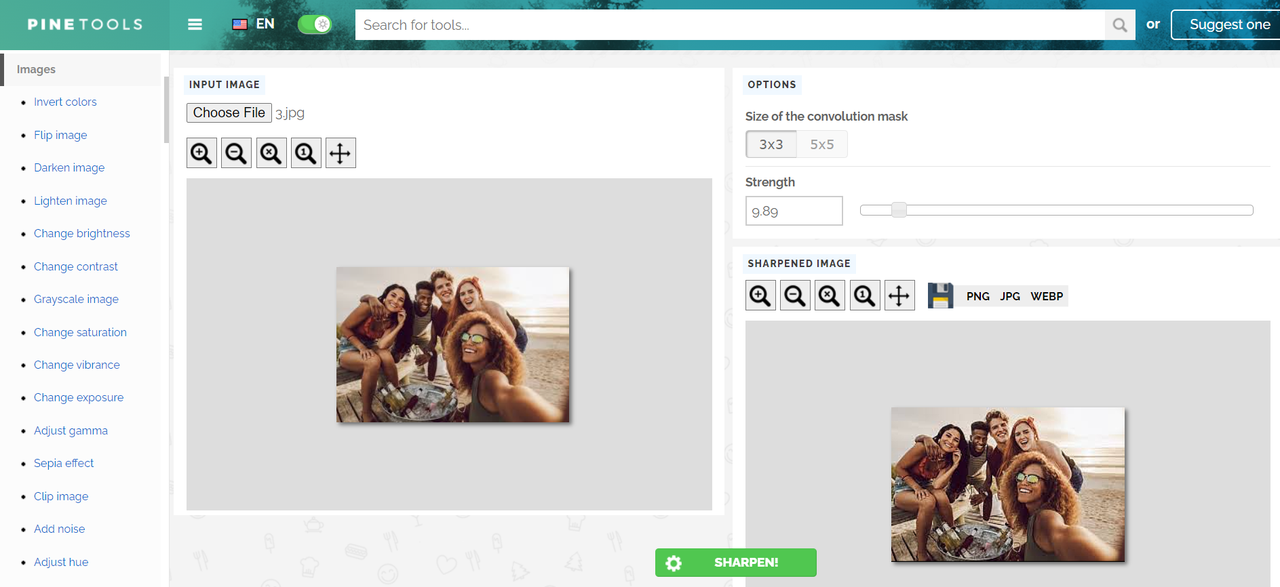The width and height of the screenshot is (1280, 587).
Task: Click the floppy disk save icon
Action: point(940,295)
